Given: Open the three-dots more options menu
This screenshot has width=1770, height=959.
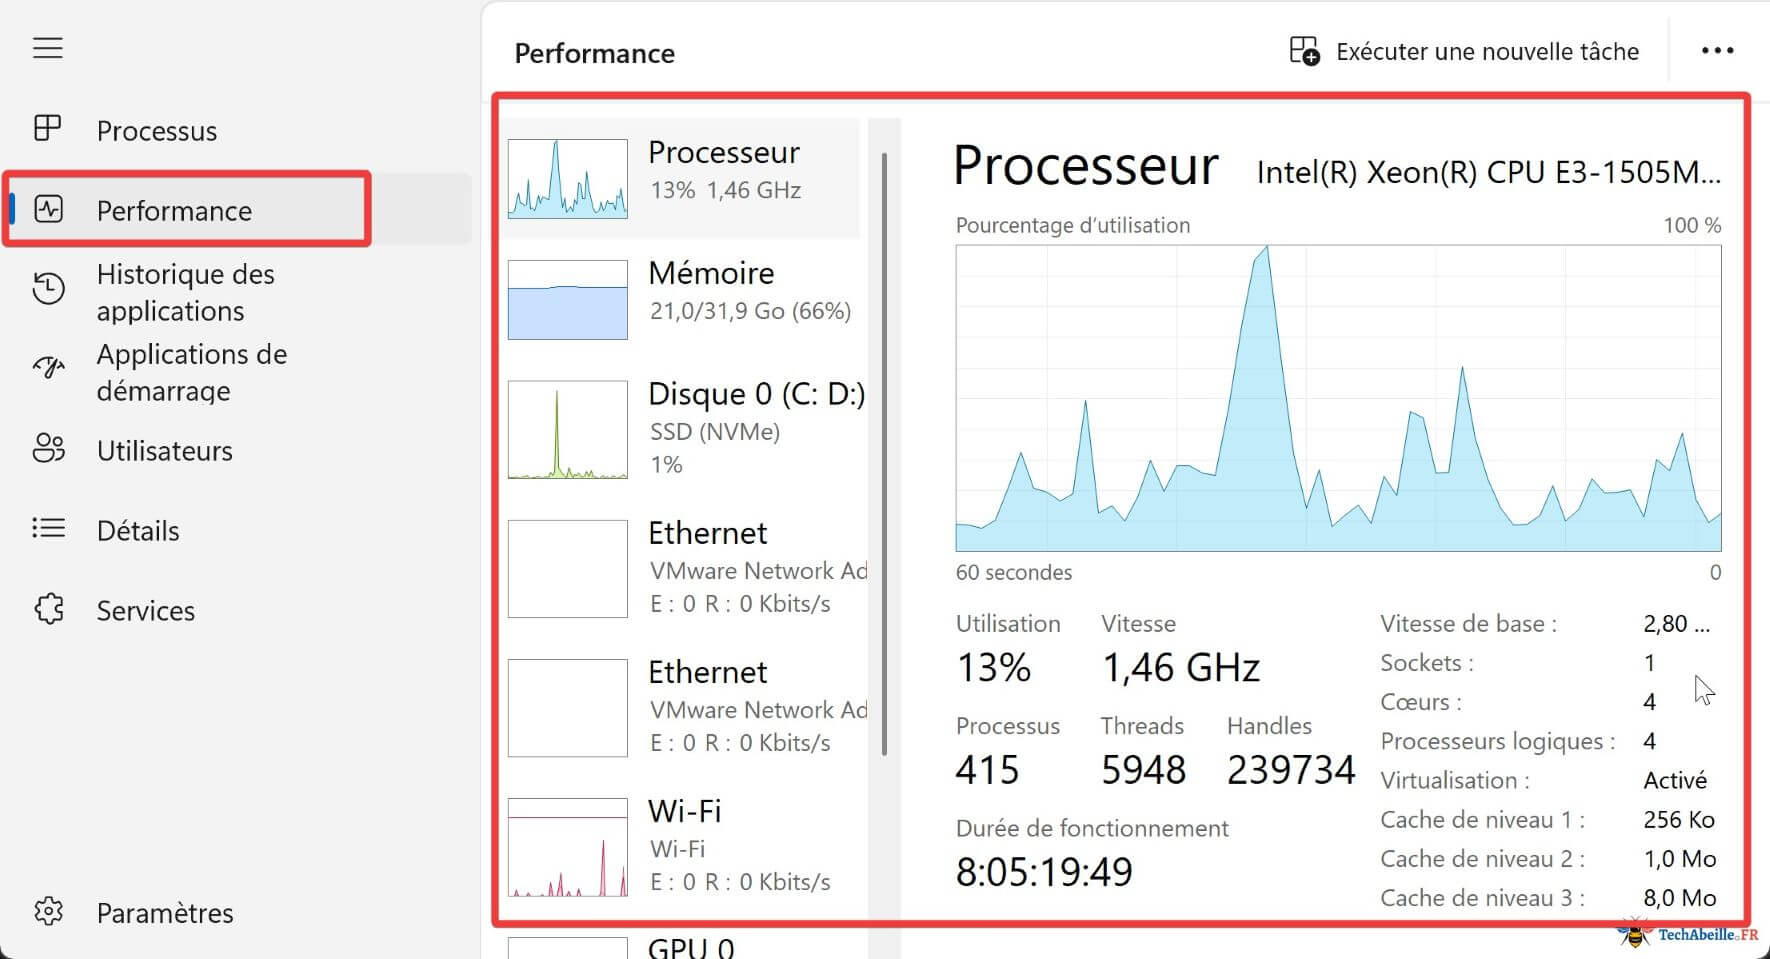Looking at the screenshot, I should 1717,51.
